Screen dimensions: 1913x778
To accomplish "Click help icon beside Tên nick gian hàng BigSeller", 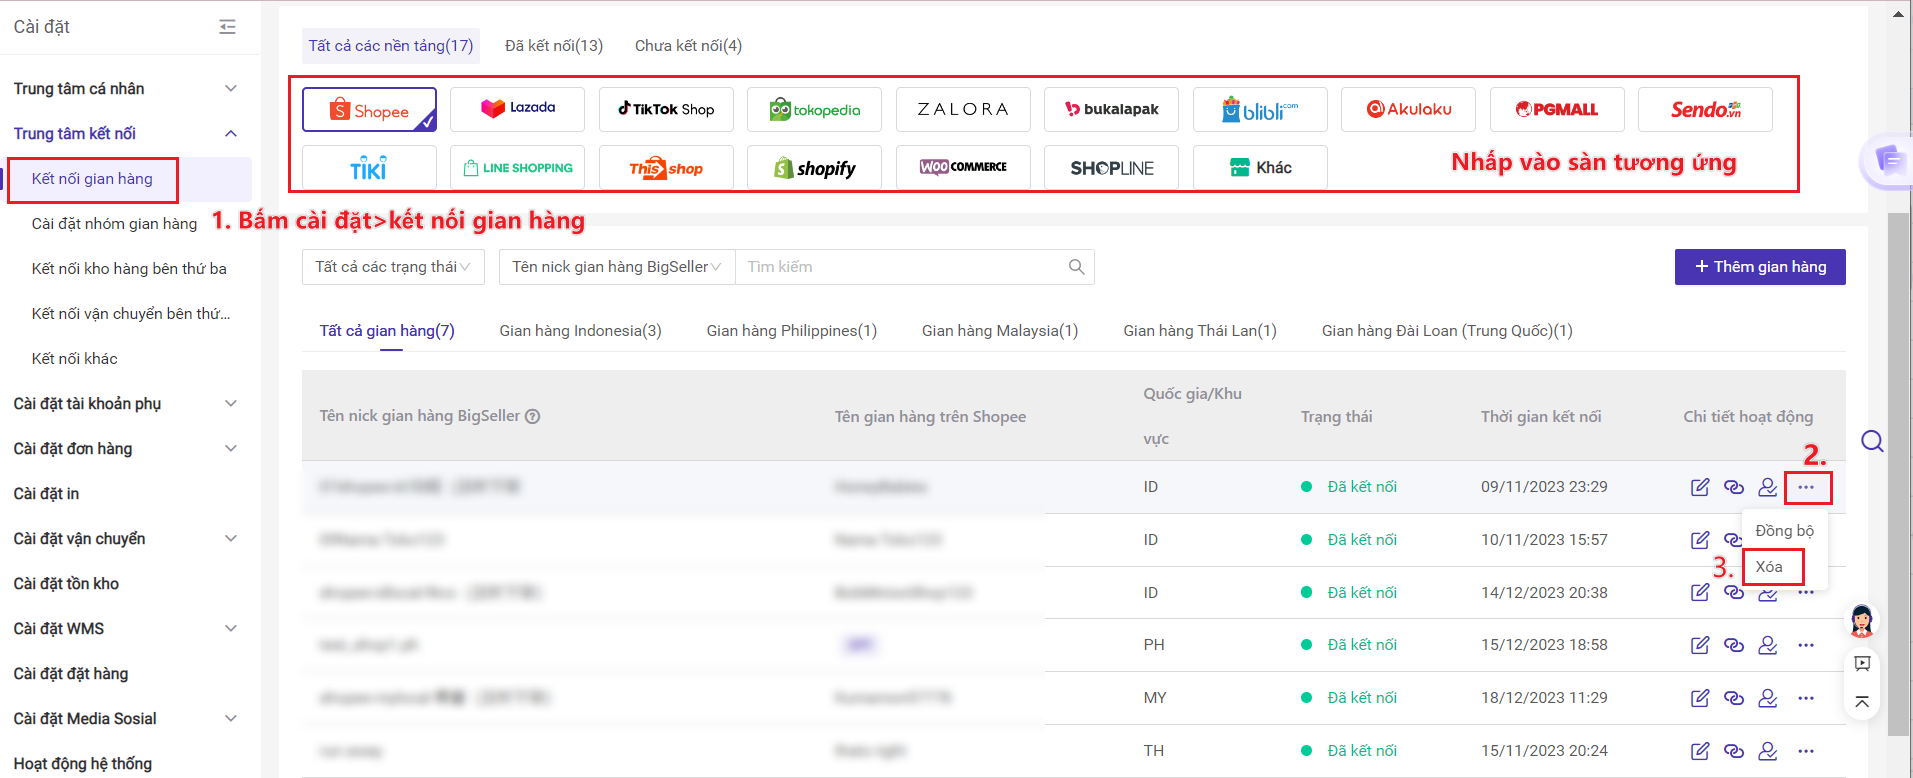I will coord(533,417).
